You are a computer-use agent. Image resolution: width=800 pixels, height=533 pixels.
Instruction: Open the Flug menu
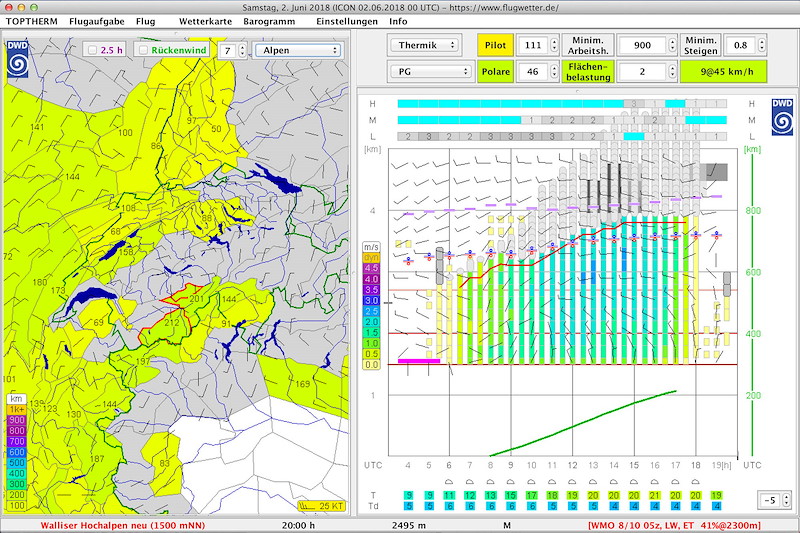tap(145, 21)
